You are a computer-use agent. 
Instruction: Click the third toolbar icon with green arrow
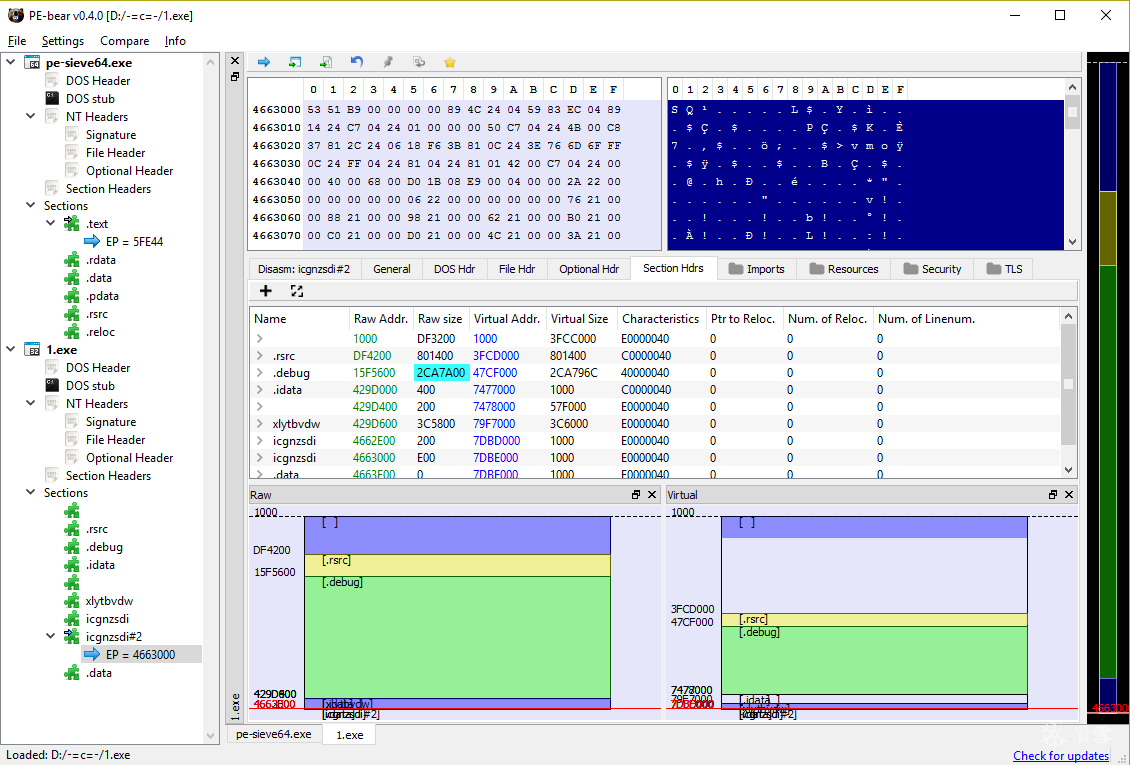click(326, 62)
